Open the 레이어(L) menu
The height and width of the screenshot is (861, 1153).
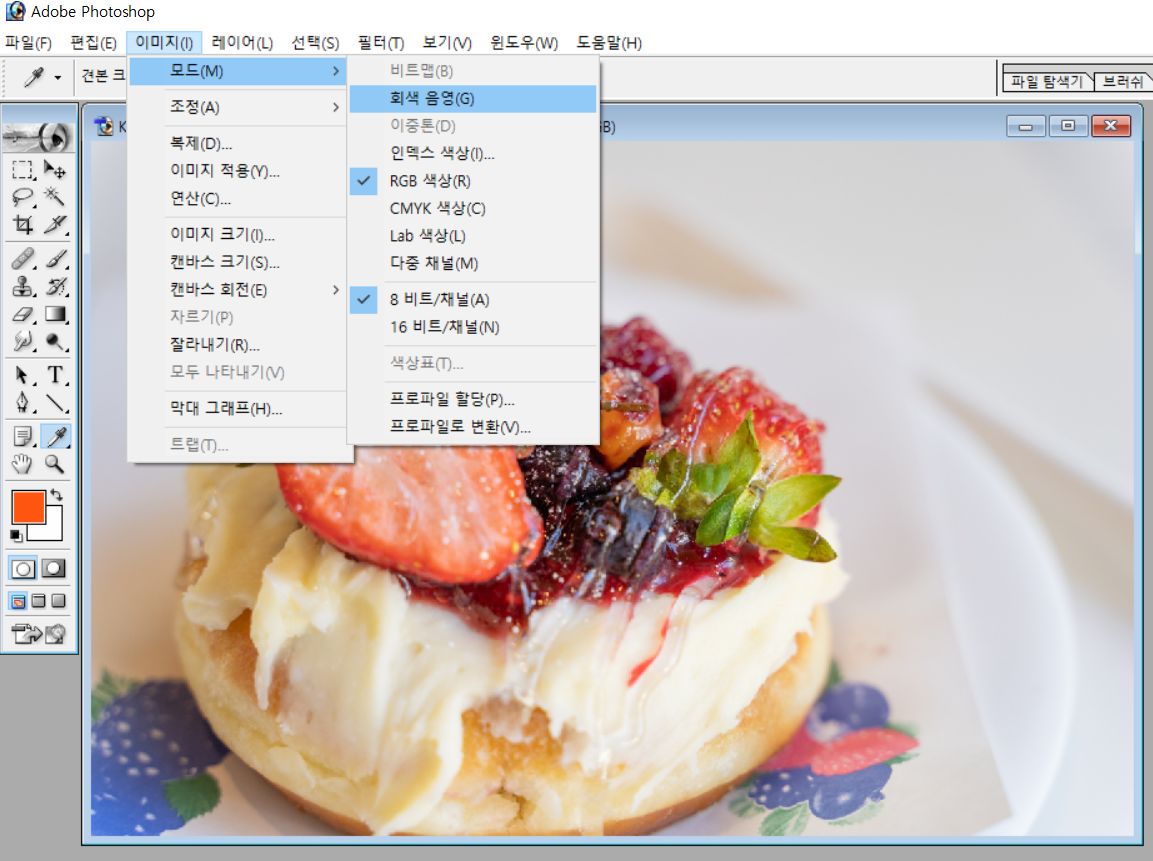point(242,43)
